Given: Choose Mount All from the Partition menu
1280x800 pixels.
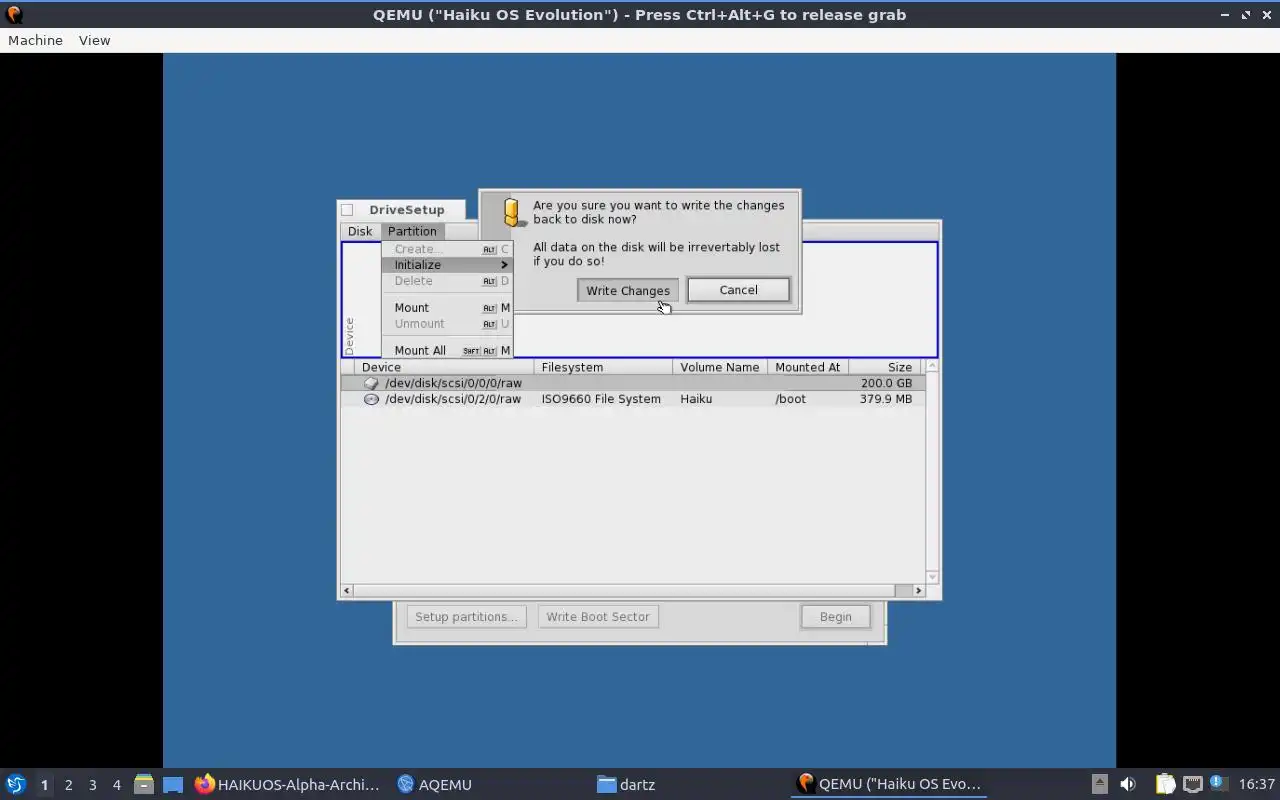Looking at the screenshot, I should [x=447, y=351].
